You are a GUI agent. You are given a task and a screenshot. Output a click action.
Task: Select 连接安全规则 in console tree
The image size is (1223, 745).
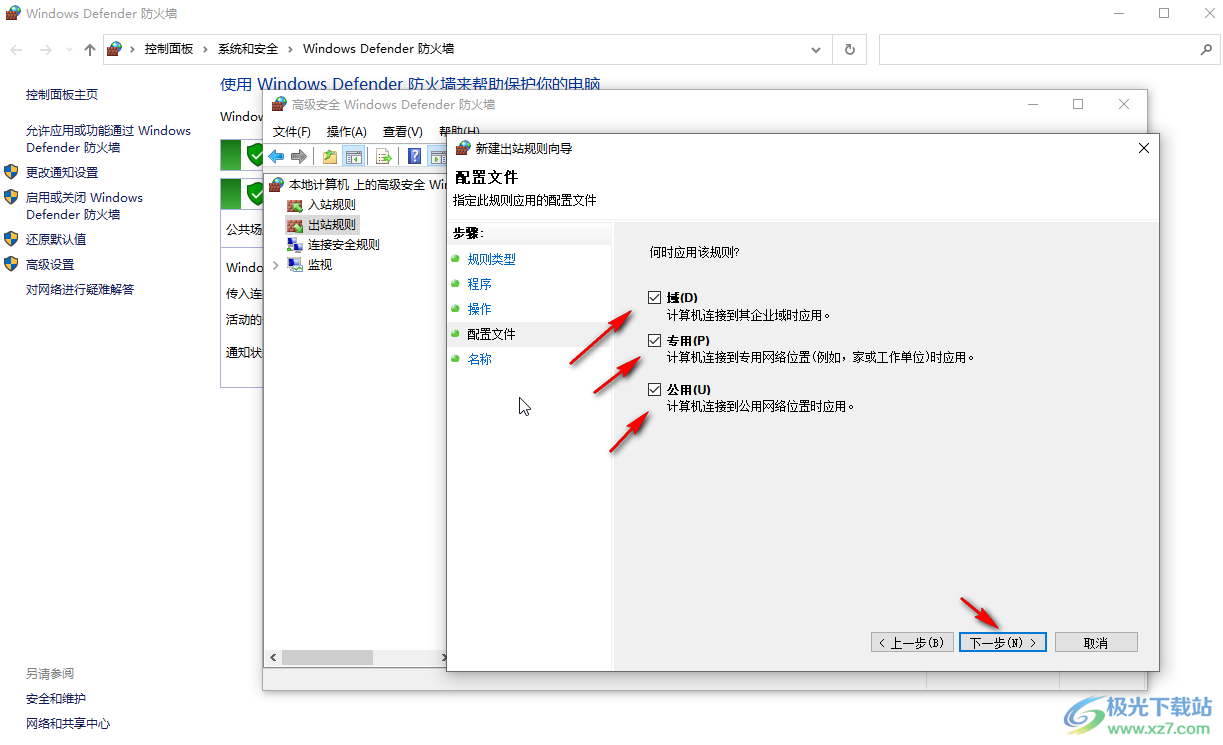pos(343,245)
